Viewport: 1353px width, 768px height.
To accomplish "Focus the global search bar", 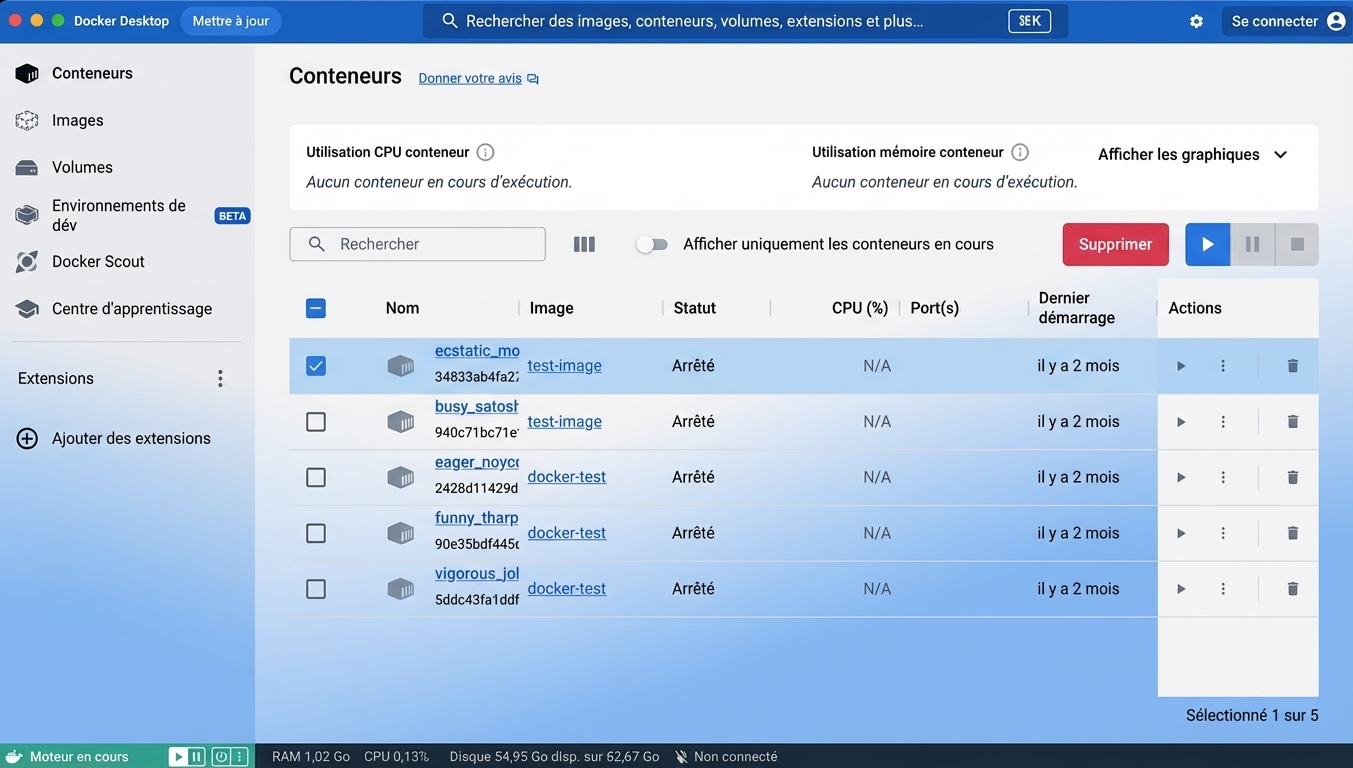I will [745, 21].
